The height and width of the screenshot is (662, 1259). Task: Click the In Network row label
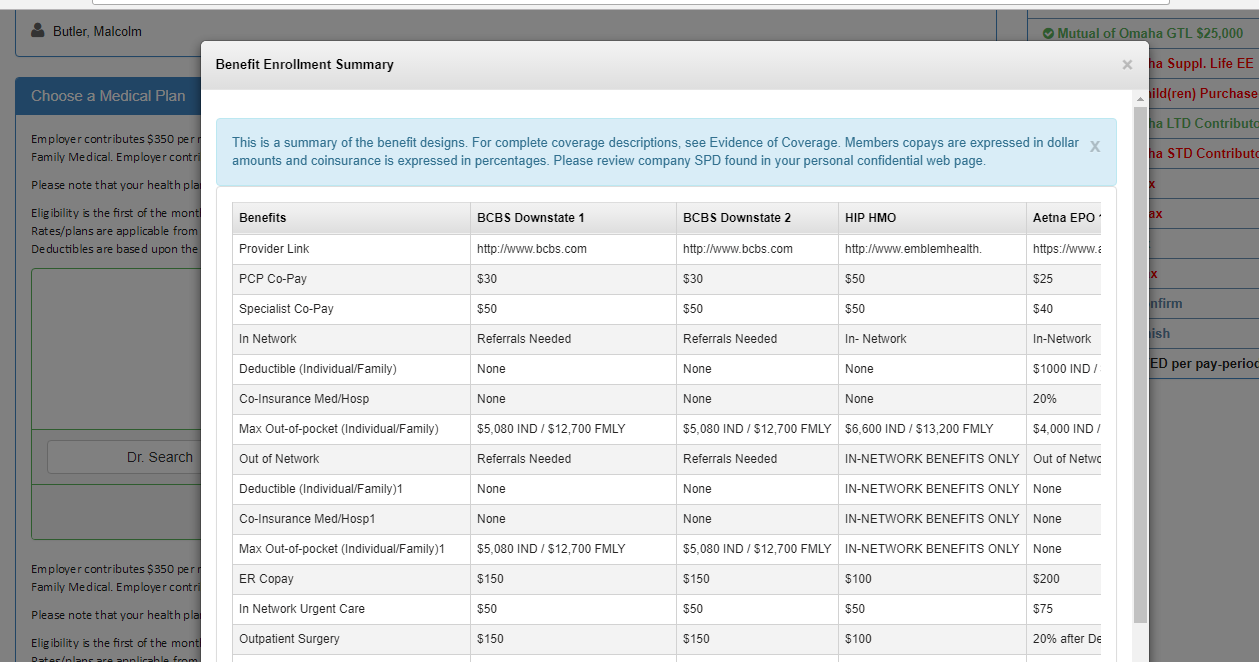268,339
